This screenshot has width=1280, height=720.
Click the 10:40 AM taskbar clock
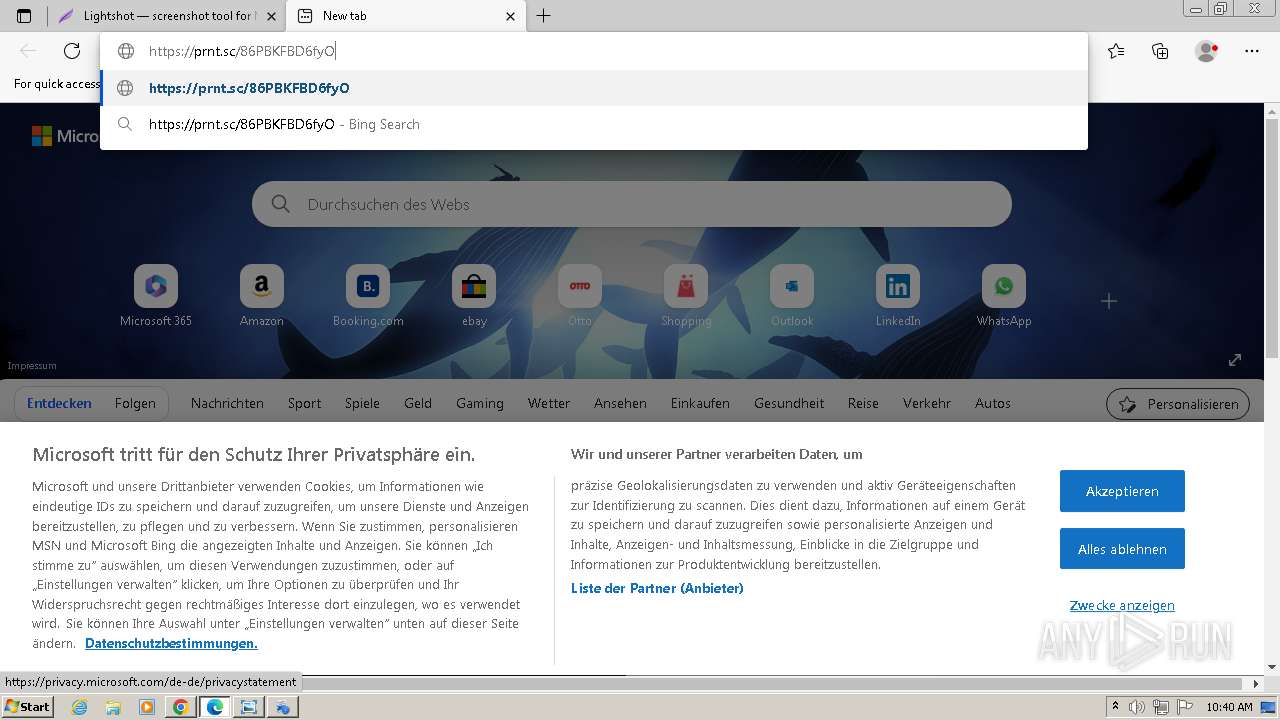(1229, 707)
